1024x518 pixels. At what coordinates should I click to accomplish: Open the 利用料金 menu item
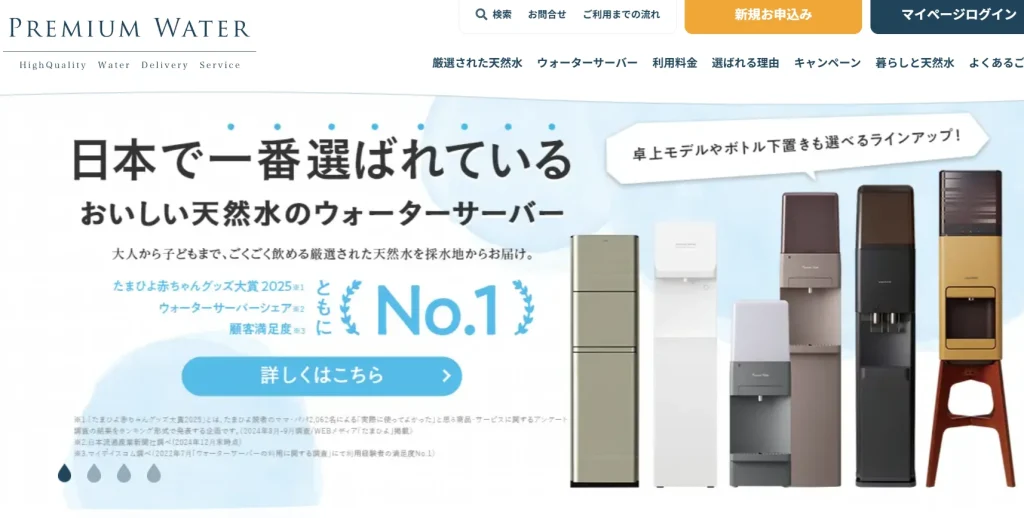(x=675, y=63)
